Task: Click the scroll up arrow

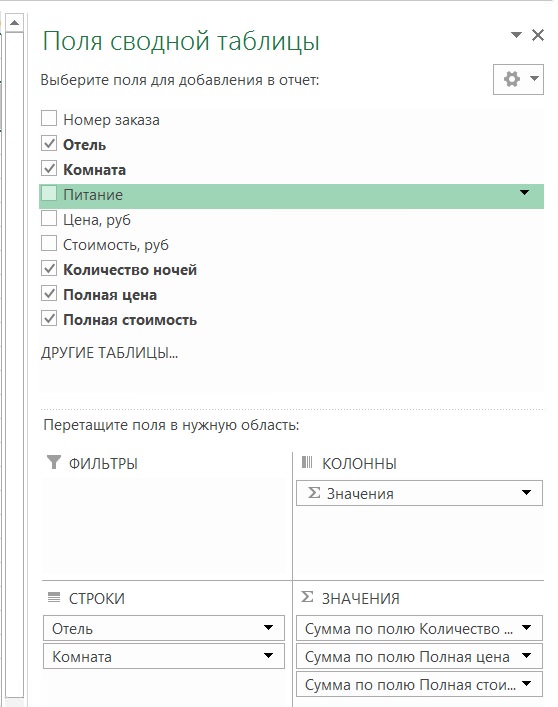Action: point(14,23)
